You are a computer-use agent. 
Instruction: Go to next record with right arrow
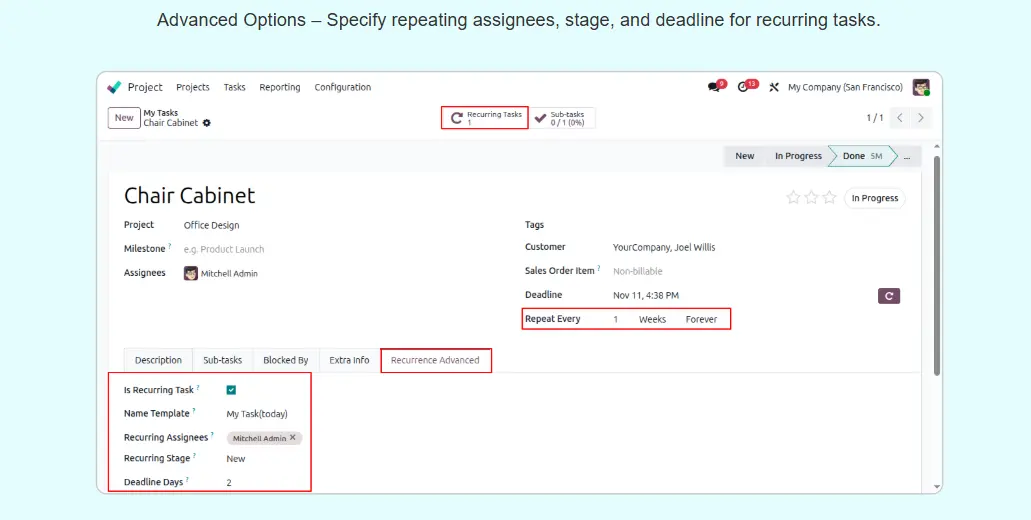click(921, 118)
